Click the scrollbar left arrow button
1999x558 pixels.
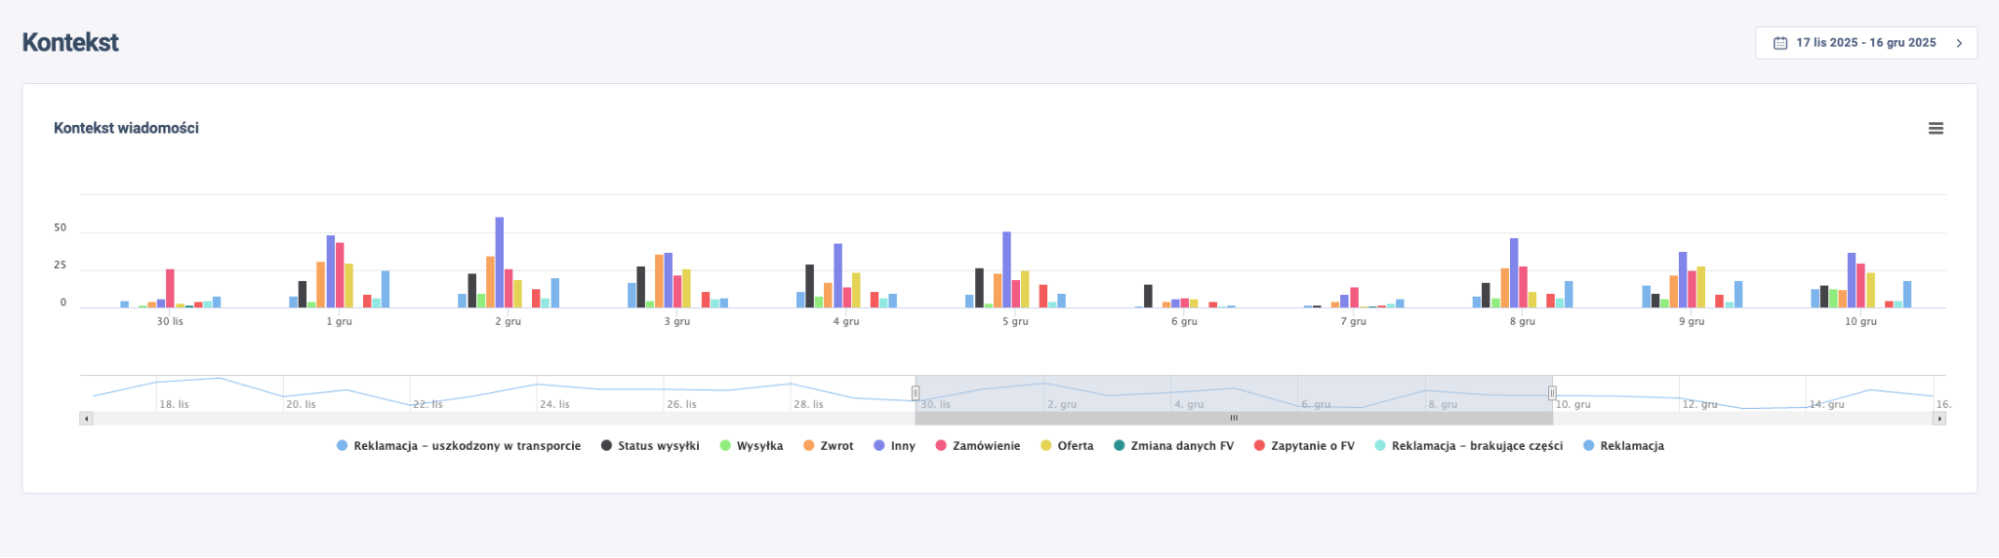[87, 419]
